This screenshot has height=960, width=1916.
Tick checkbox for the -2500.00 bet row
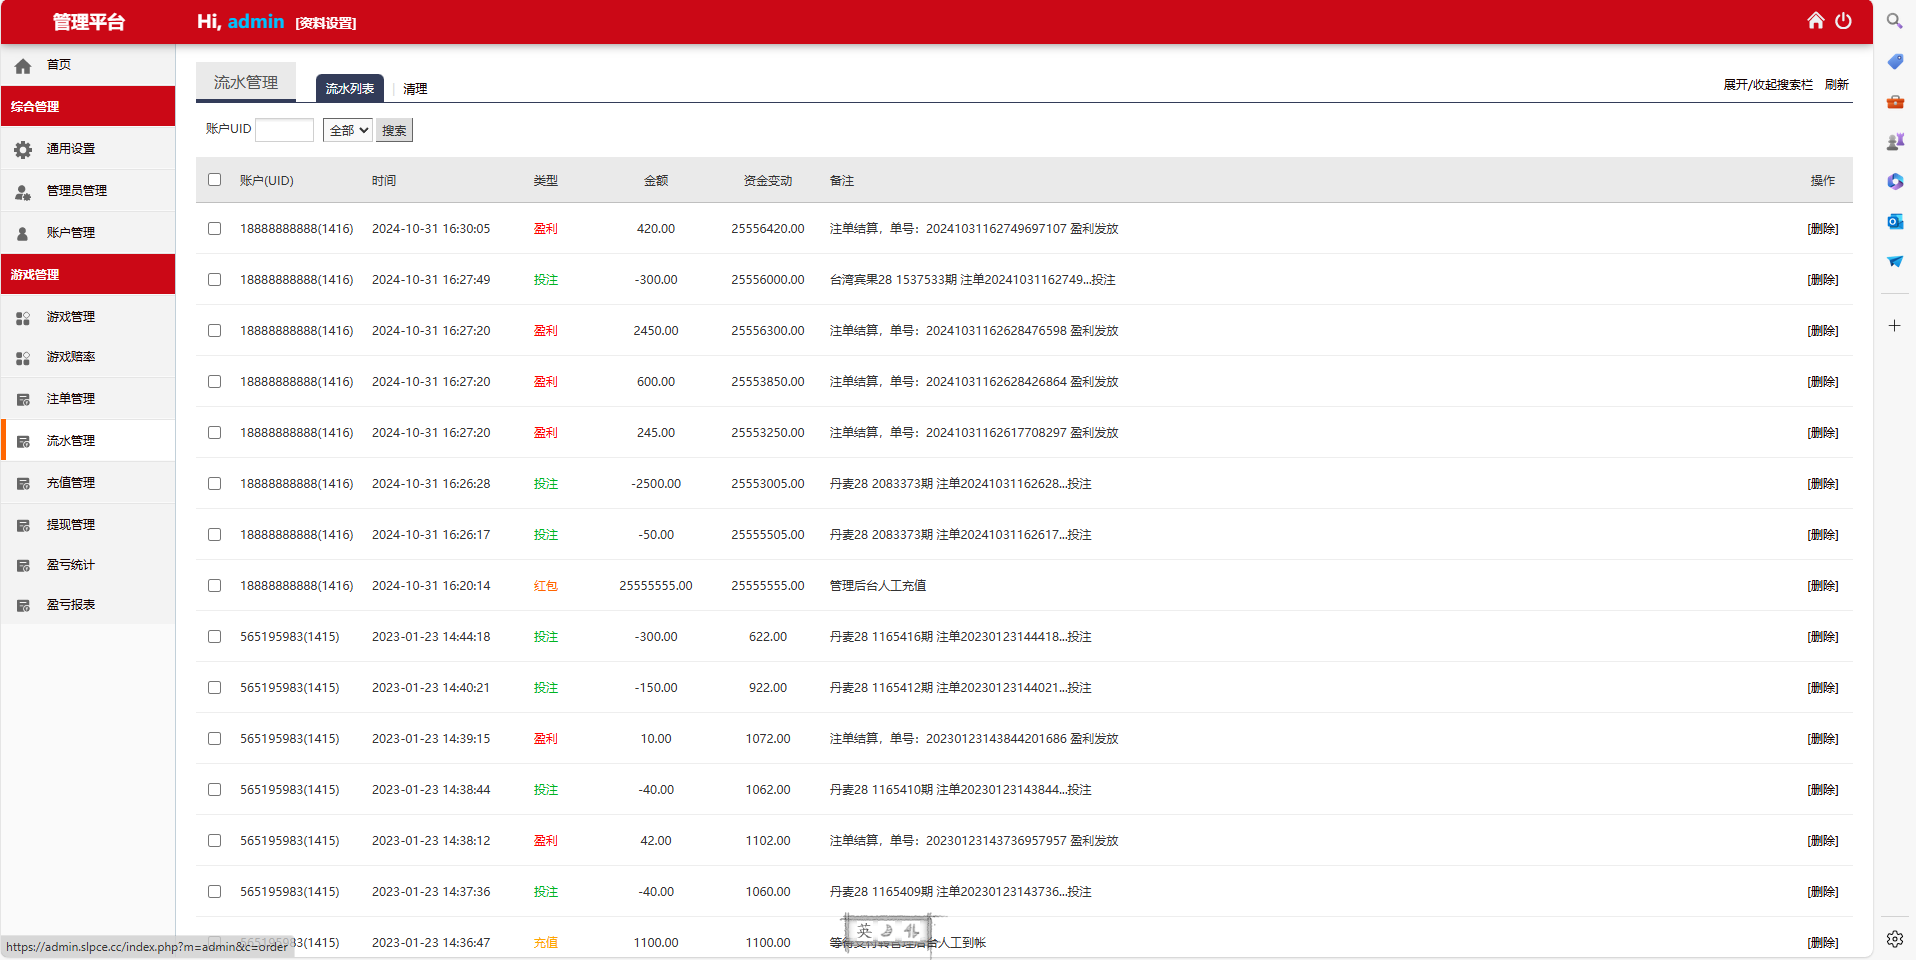[x=214, y=483]
